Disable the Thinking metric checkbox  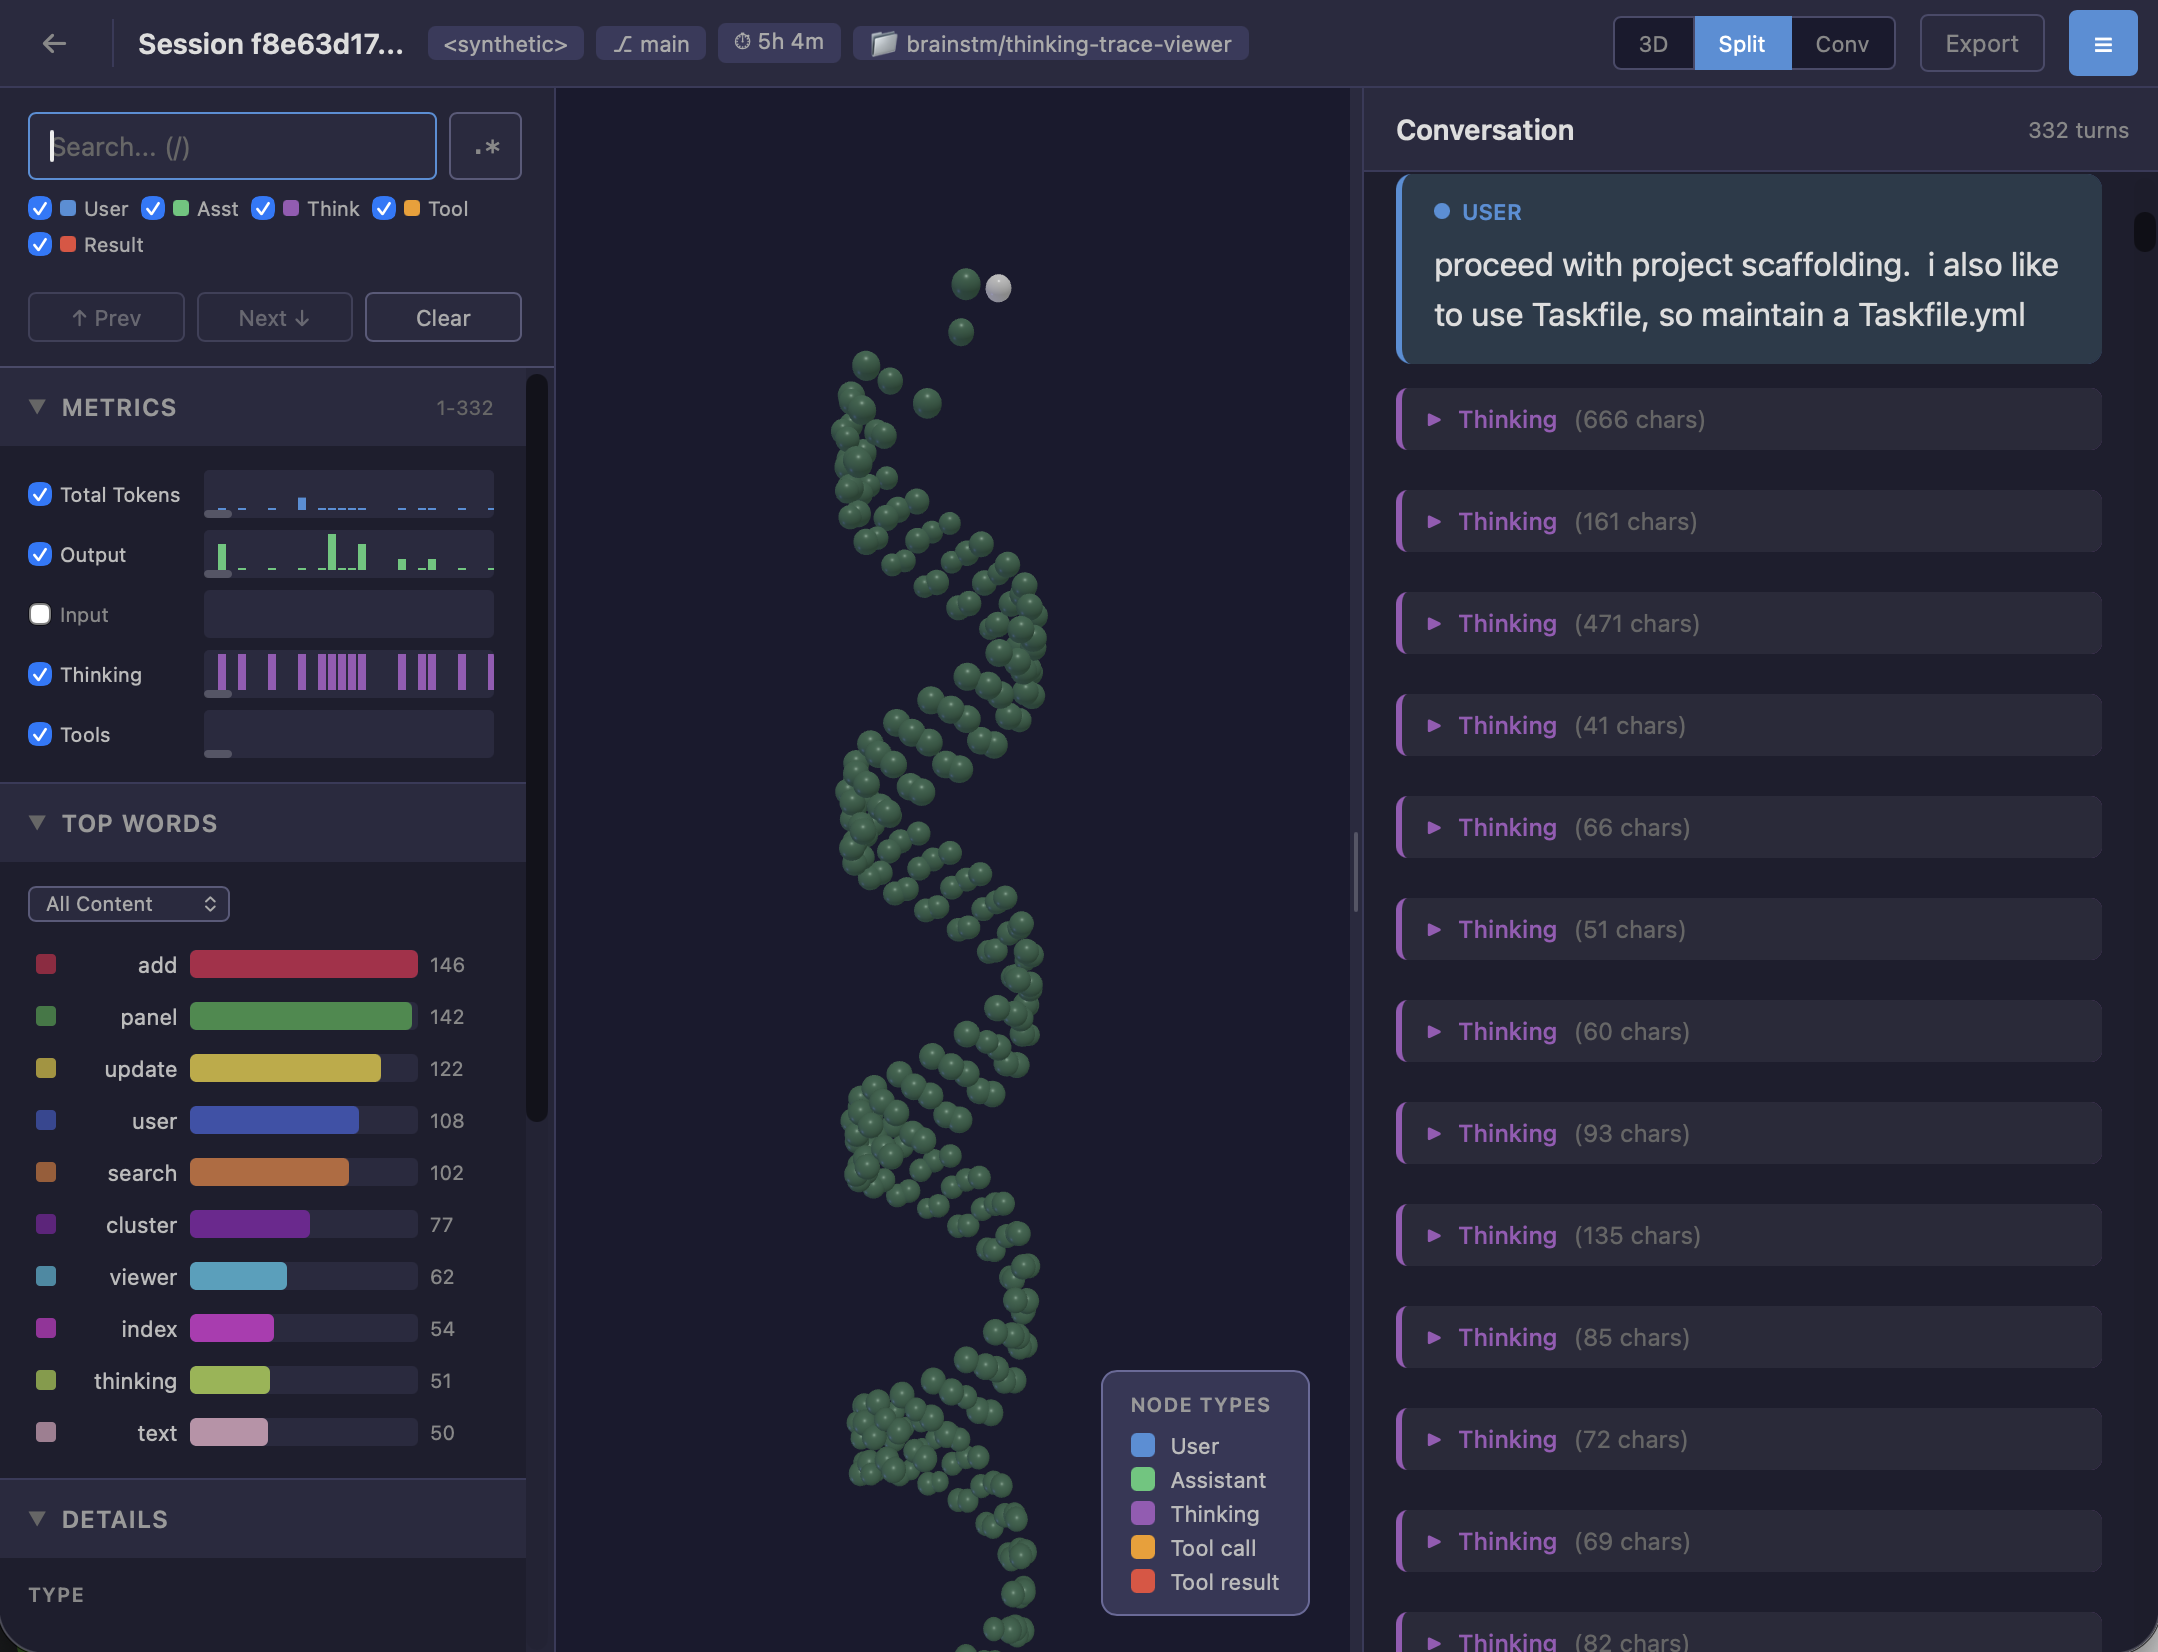point(39,674)
